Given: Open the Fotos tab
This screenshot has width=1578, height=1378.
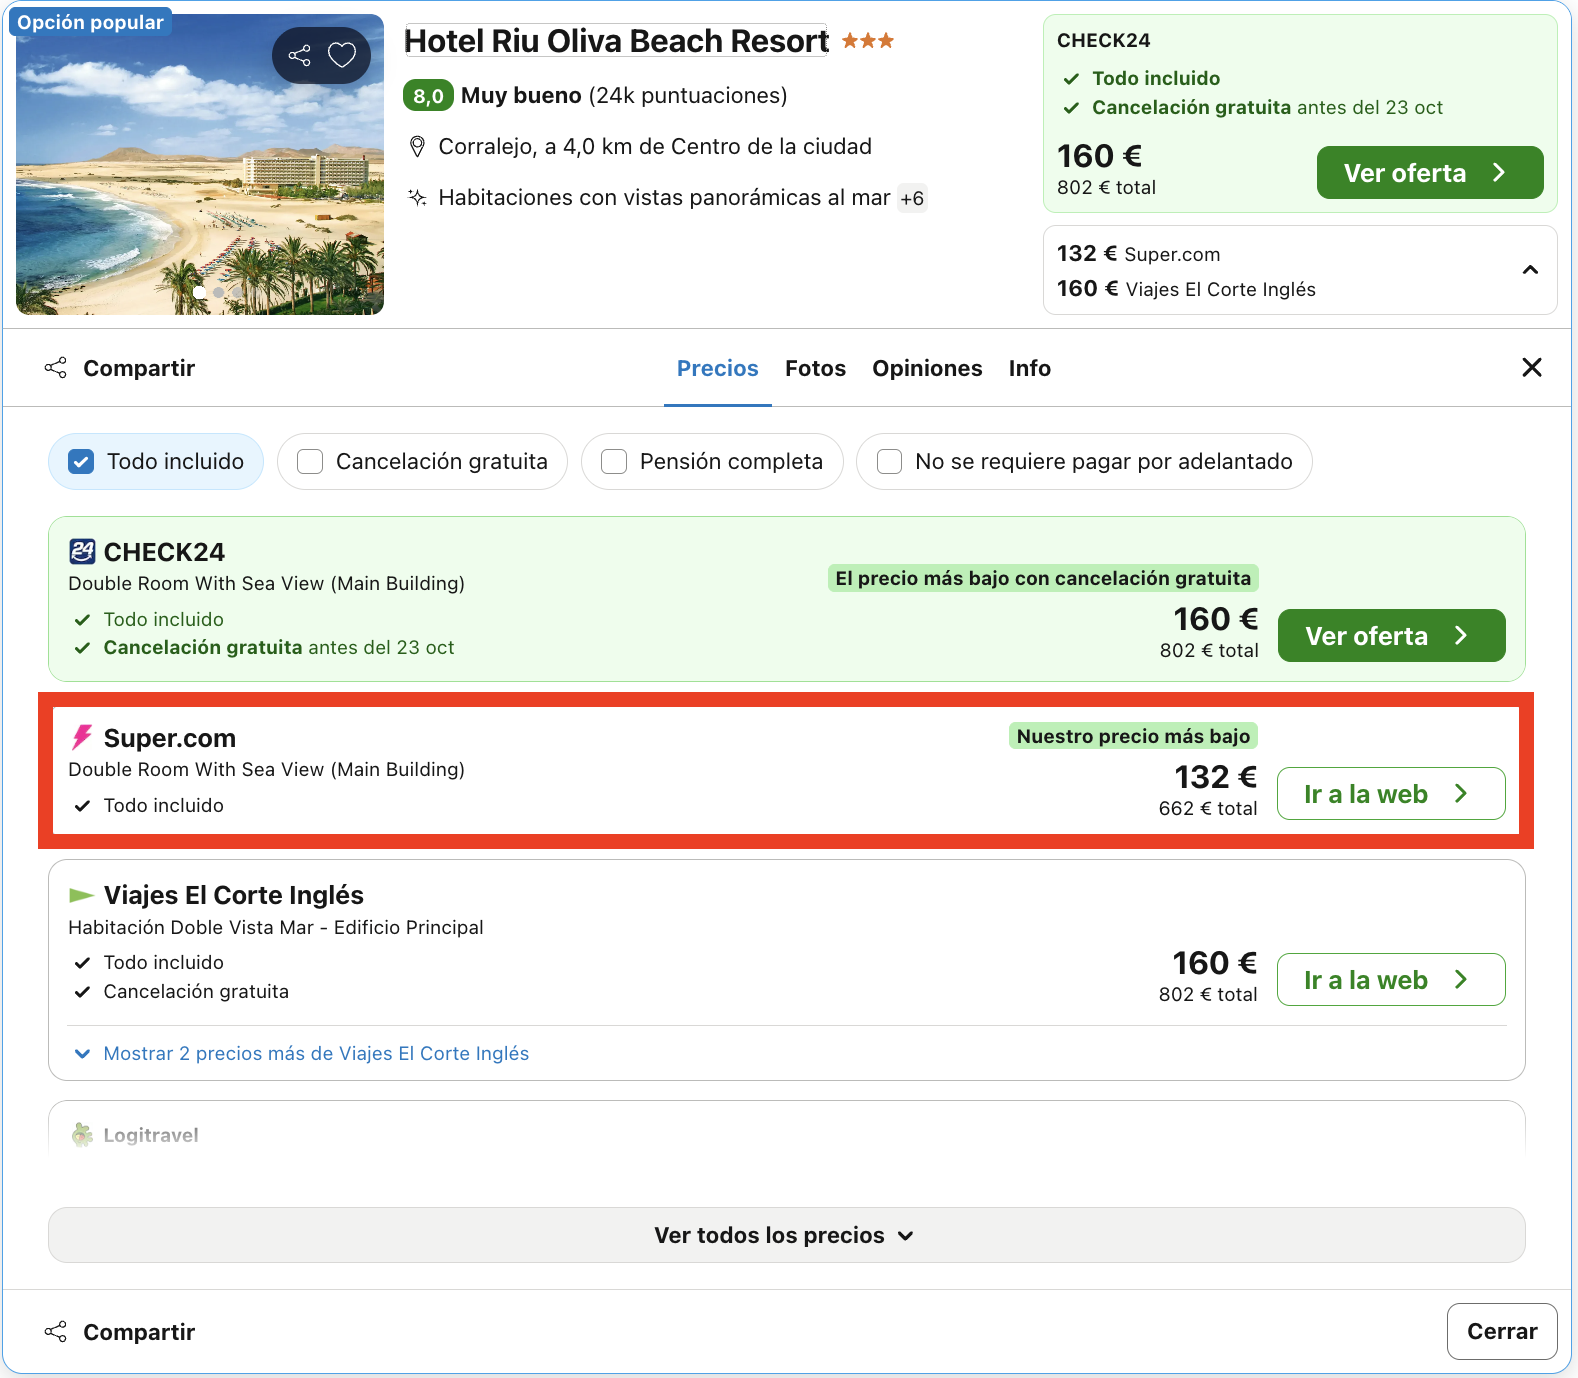Looking at the screenshot, I should (815, 368).
